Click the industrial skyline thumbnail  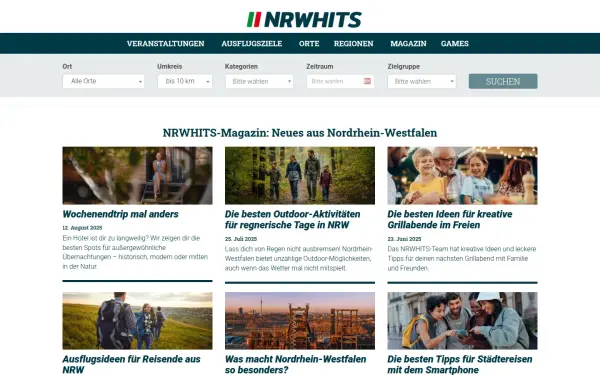point(300,321)
